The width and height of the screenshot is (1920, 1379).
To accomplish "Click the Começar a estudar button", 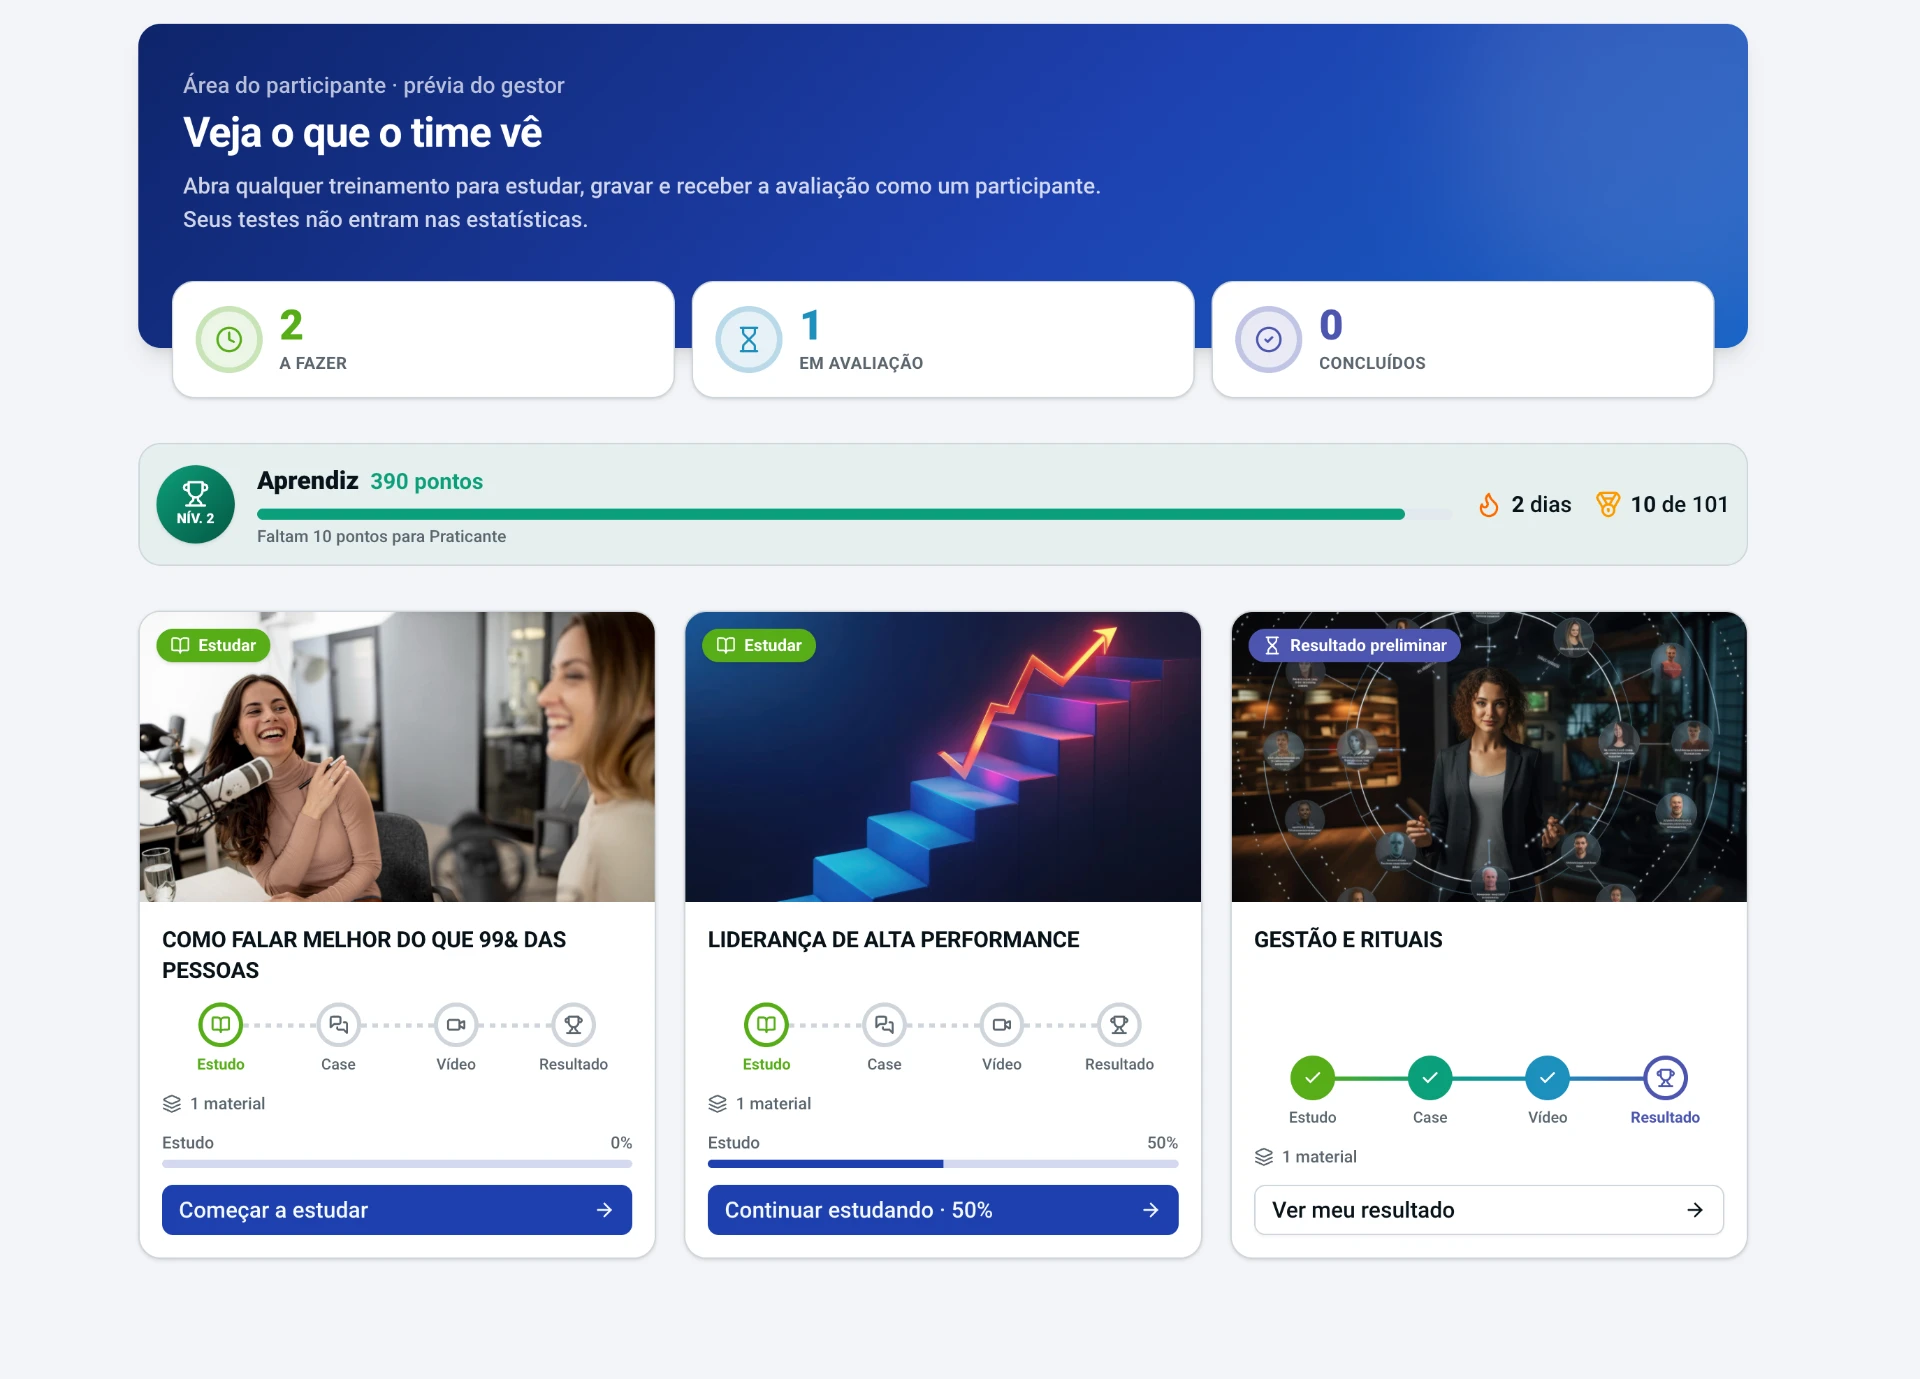I will [x=397, y=1210].
